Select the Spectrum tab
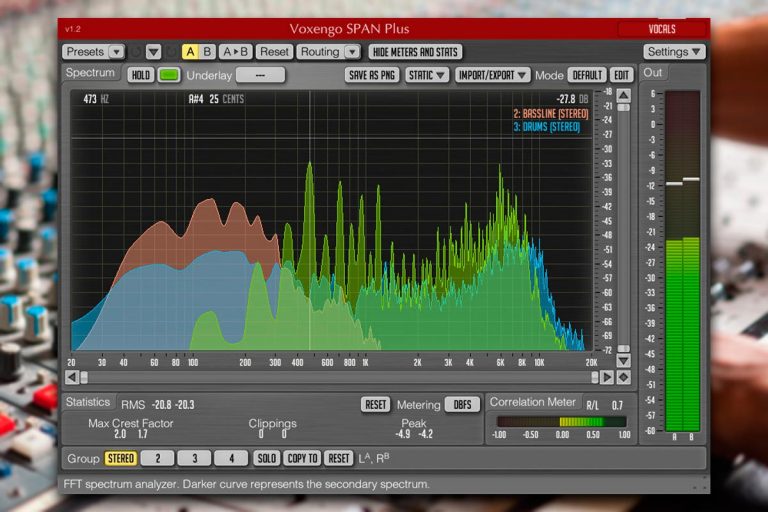This screenshot has height=512, width=768. pos(90,73)
